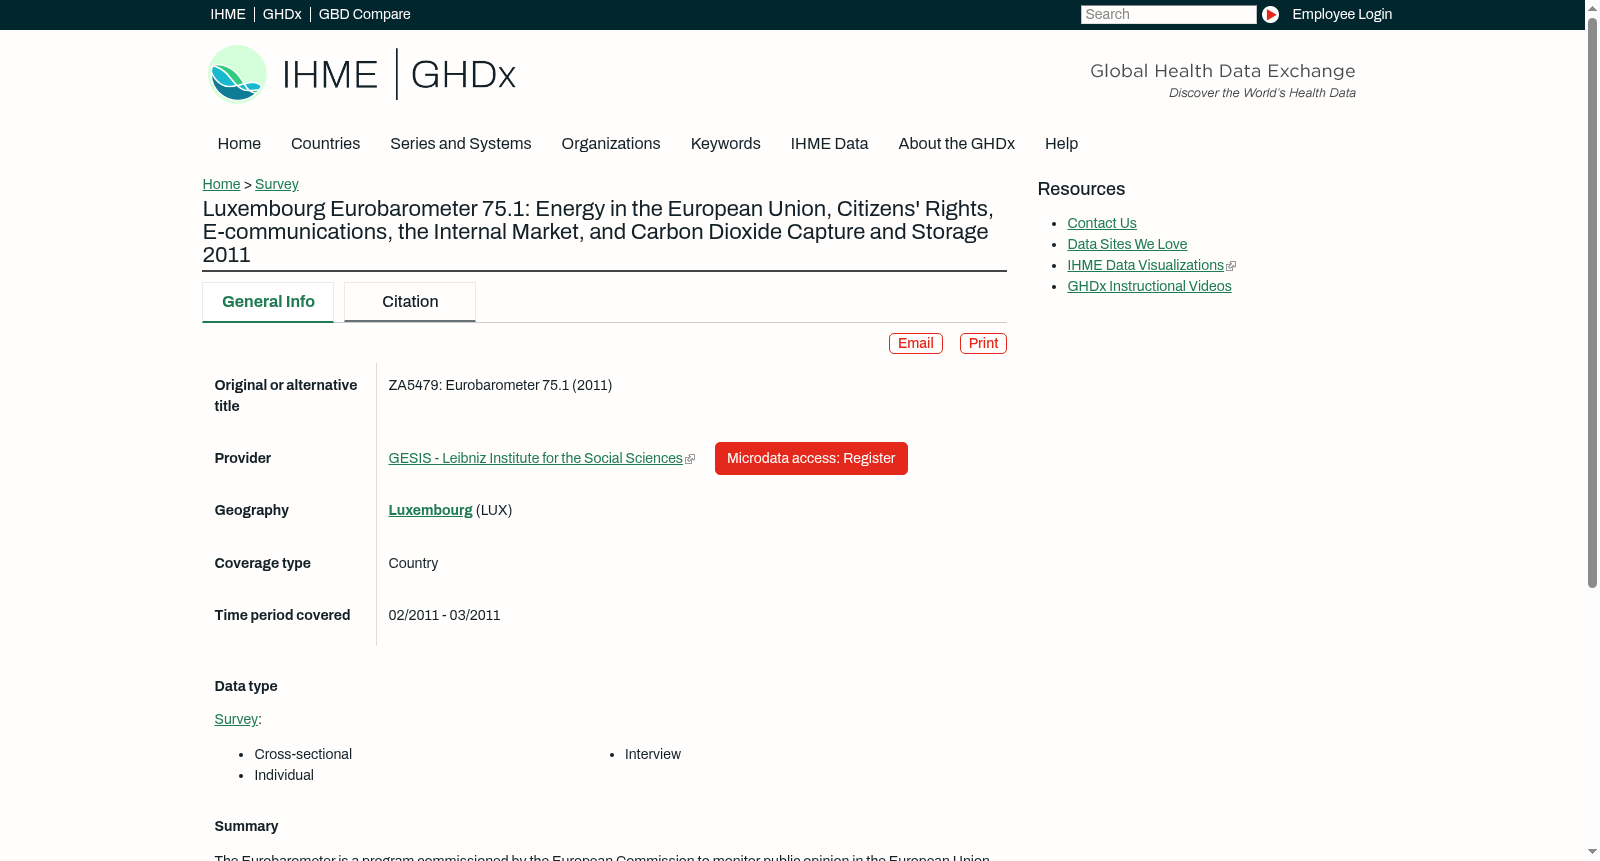Open Contact Us resource link
The height and width of the screenshot is (861, 1600).
coord(1102,223)
